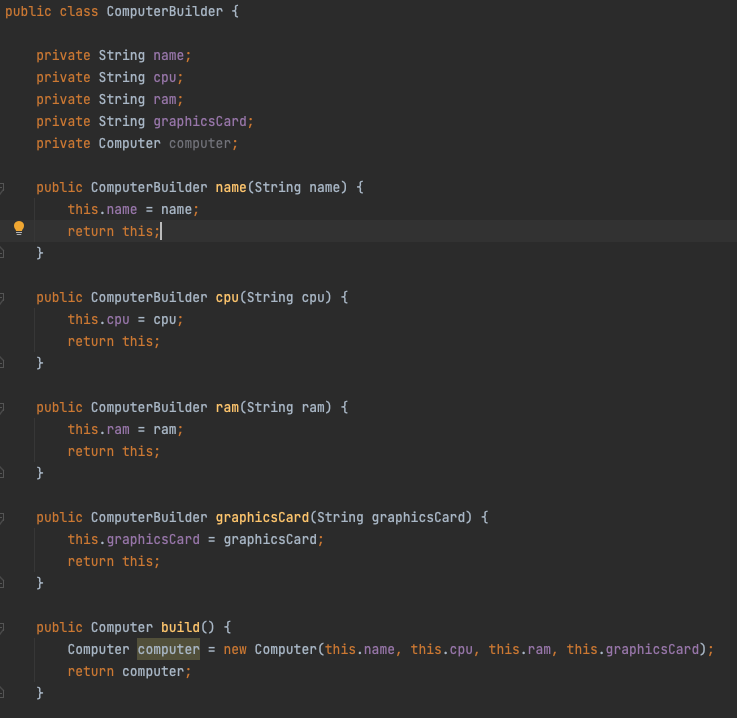Click 'return this;' inside the name method
Screen dimensions: 737x718
pyautogui.click(x=114, y=231)
